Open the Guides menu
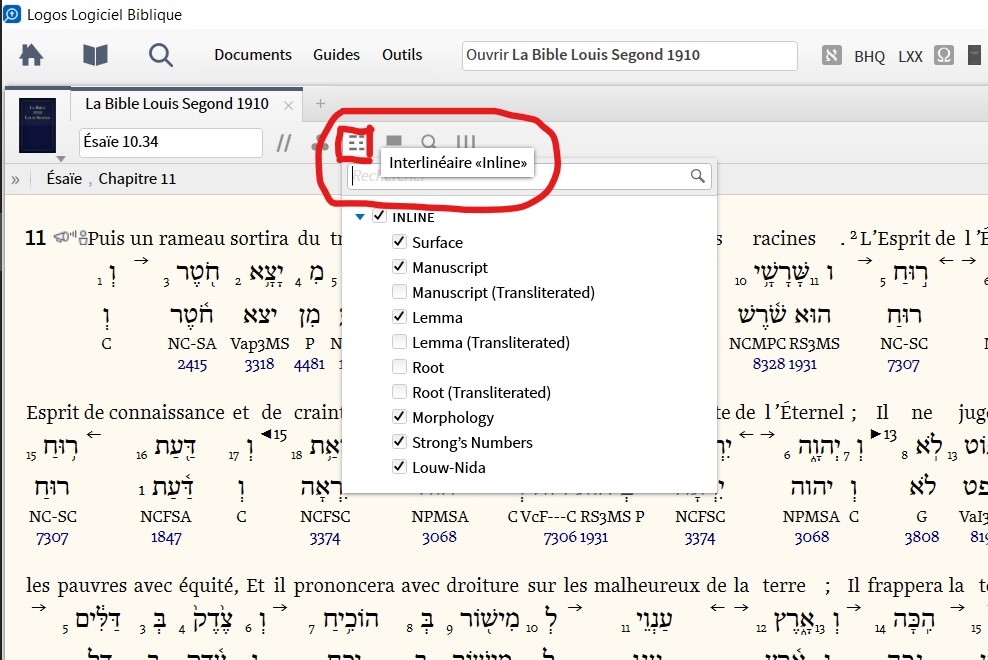 tap(336, 55)
